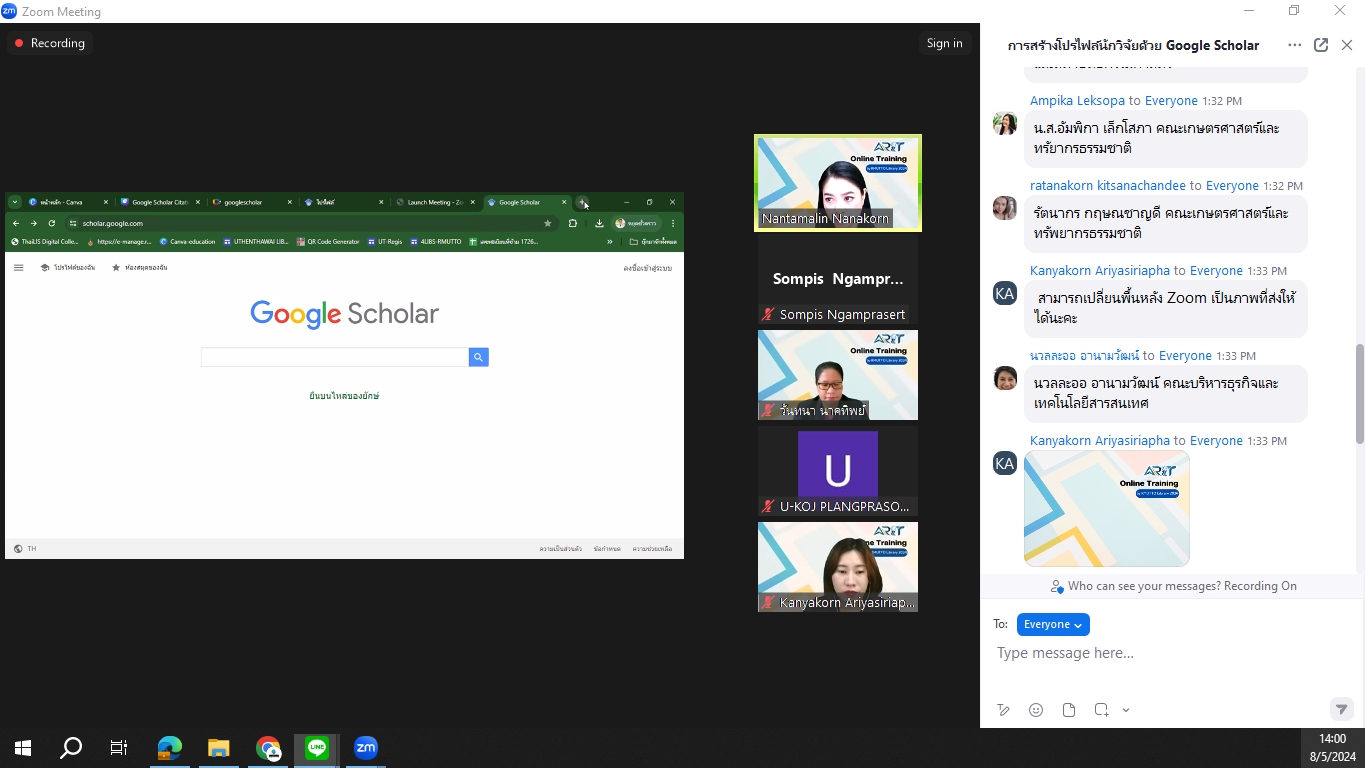This screenshot has height=768, width=1365.
Task: Click the back arrow in shared Chrome
Action: [x=16, y=223]
